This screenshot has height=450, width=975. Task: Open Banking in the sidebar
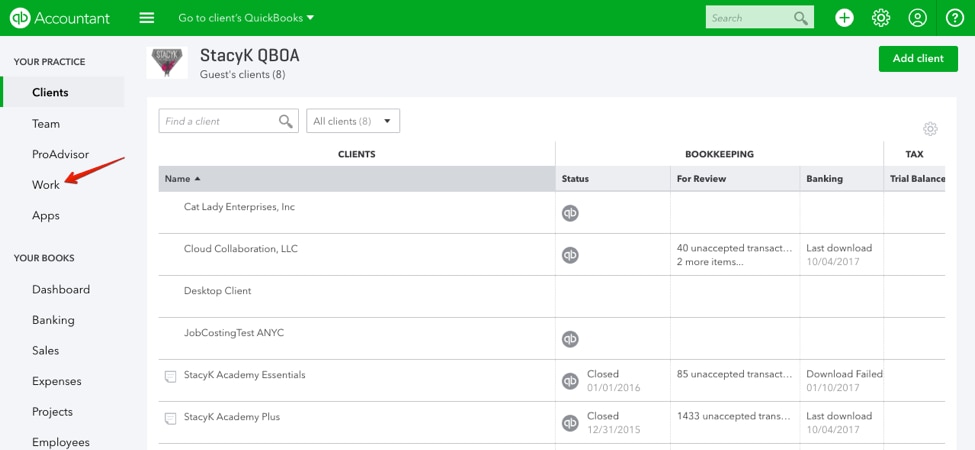click(53, 320)
